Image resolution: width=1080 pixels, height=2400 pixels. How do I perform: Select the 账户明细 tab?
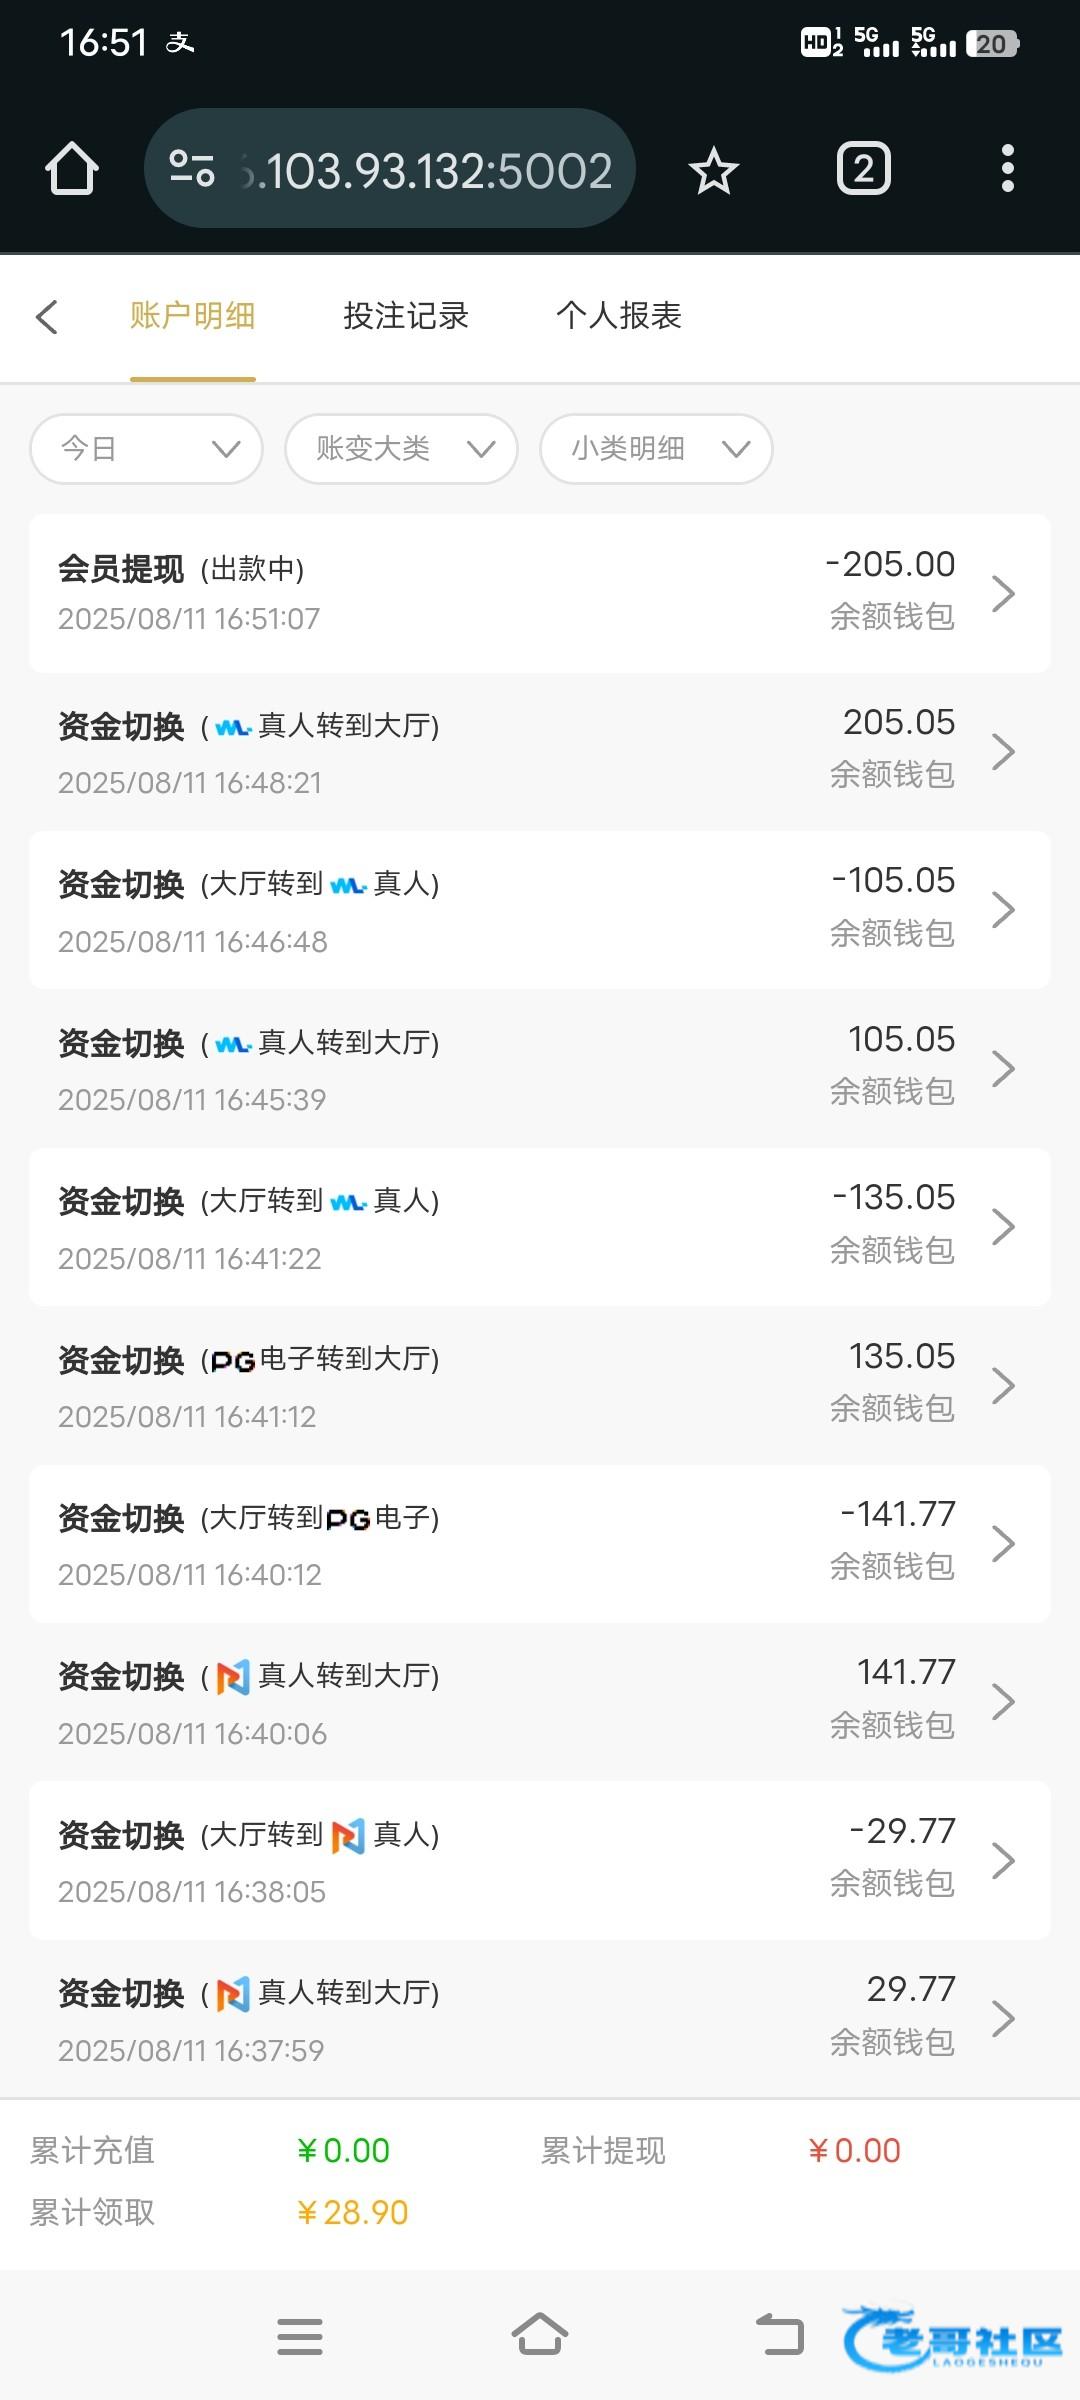tap(192, 316)
